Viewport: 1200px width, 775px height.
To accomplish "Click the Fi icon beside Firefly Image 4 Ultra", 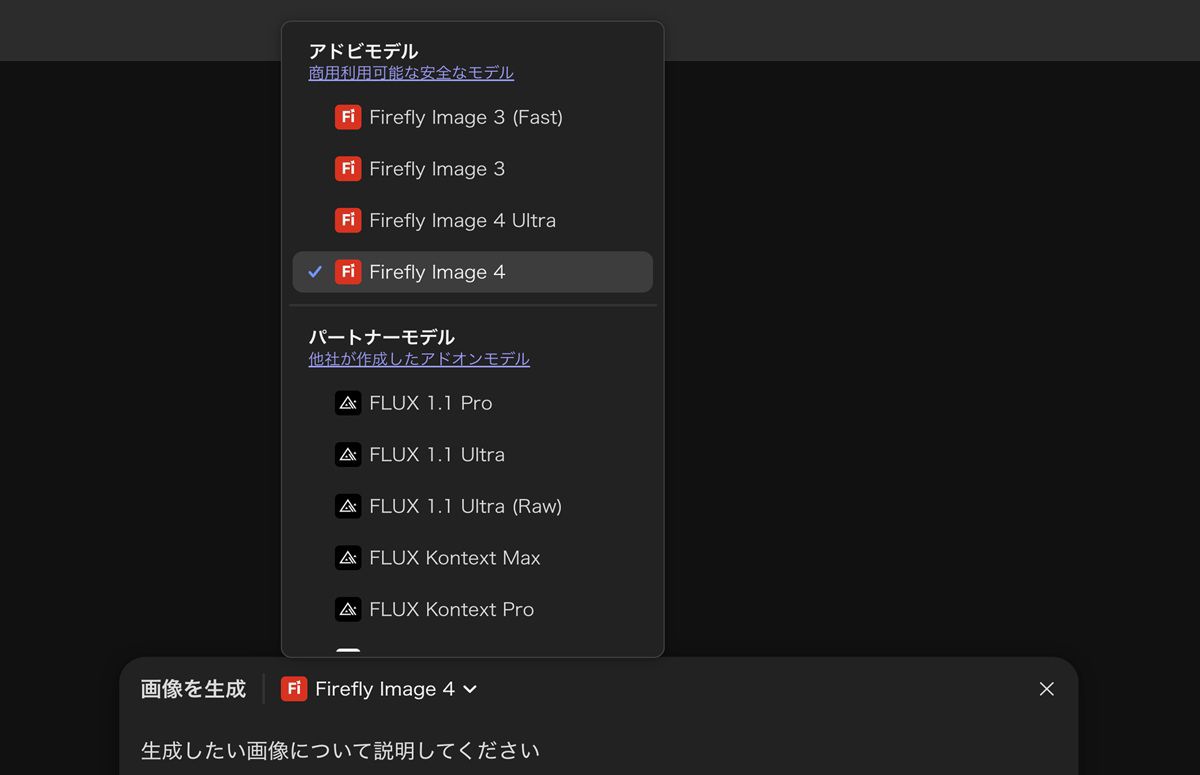I will [347, 220].
